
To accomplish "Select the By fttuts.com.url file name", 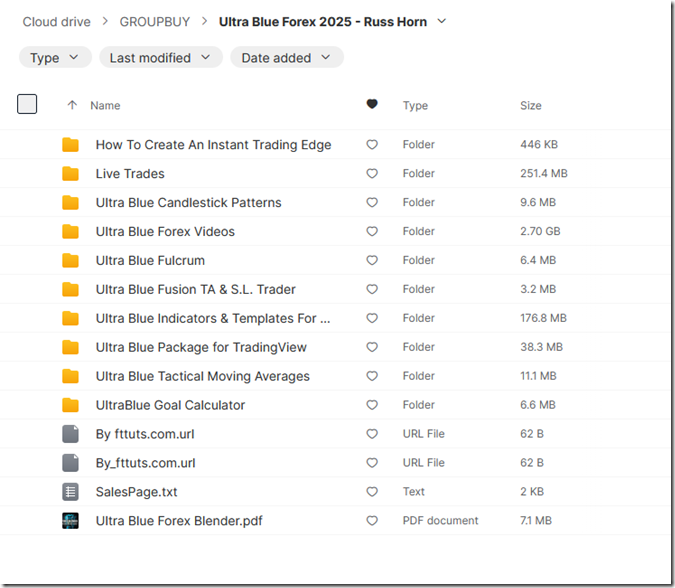I will coord(145,434).
